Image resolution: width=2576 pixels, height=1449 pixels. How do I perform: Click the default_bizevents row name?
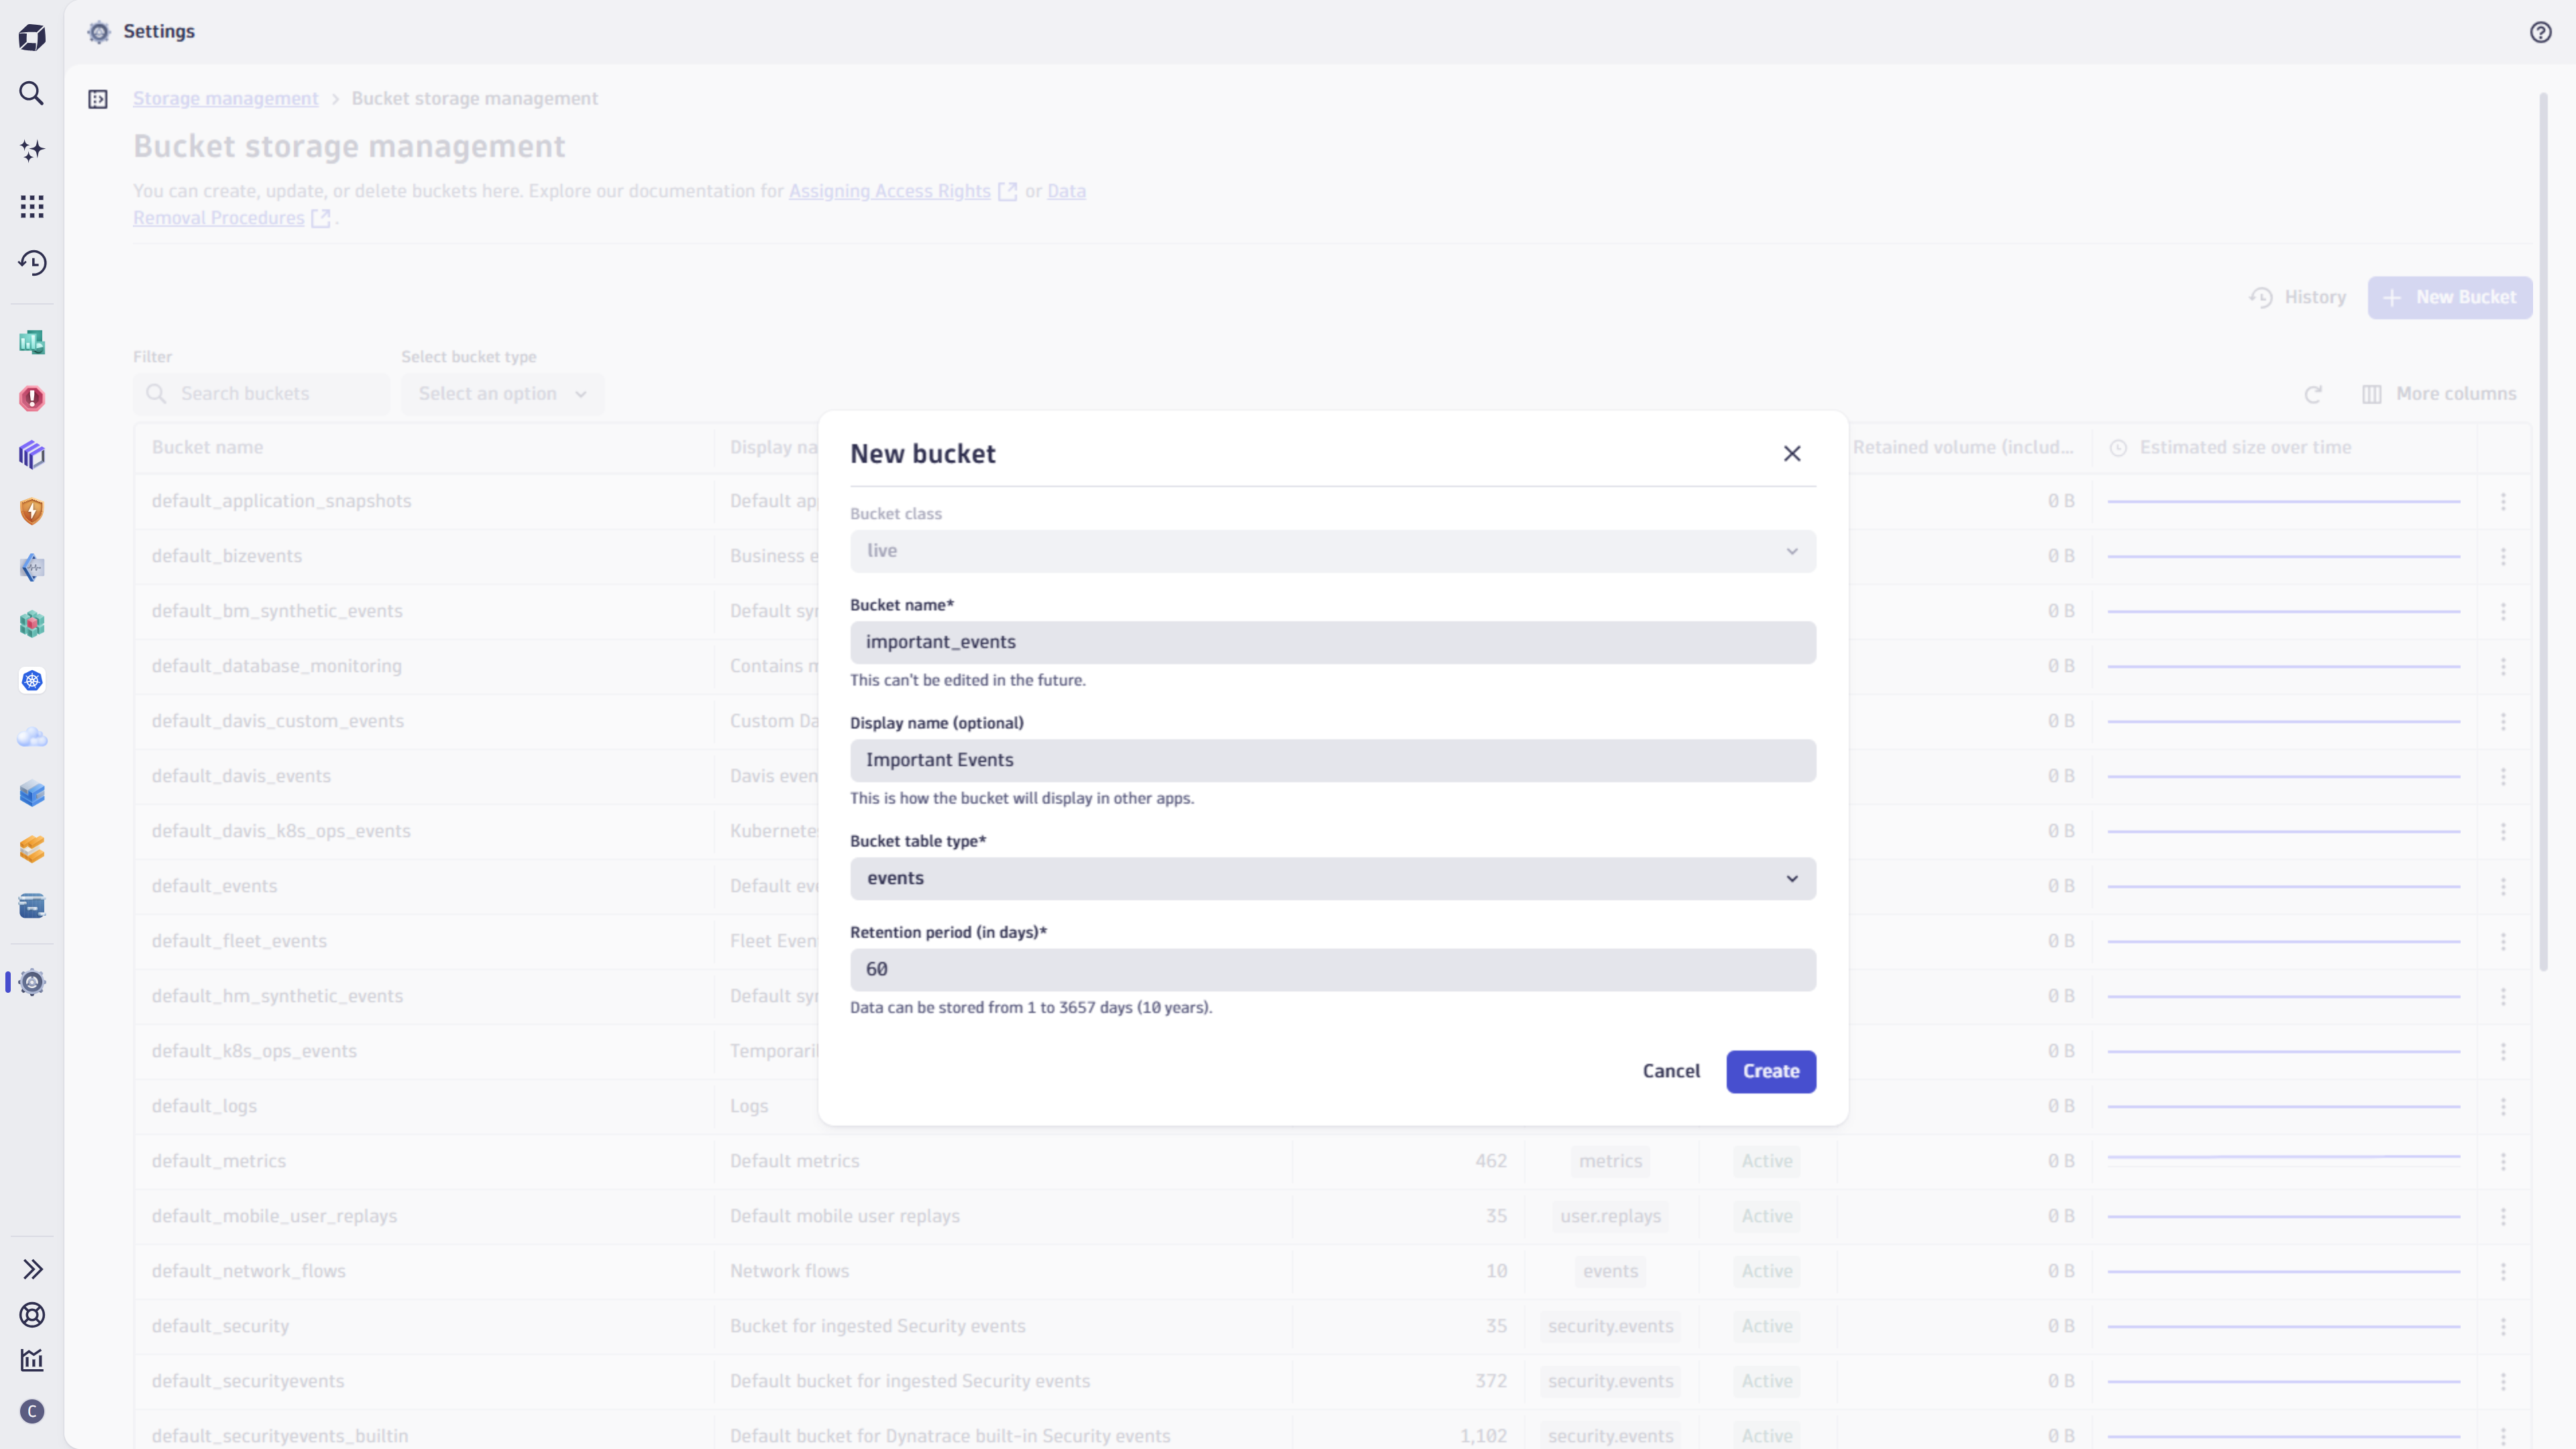click(227, 556)
